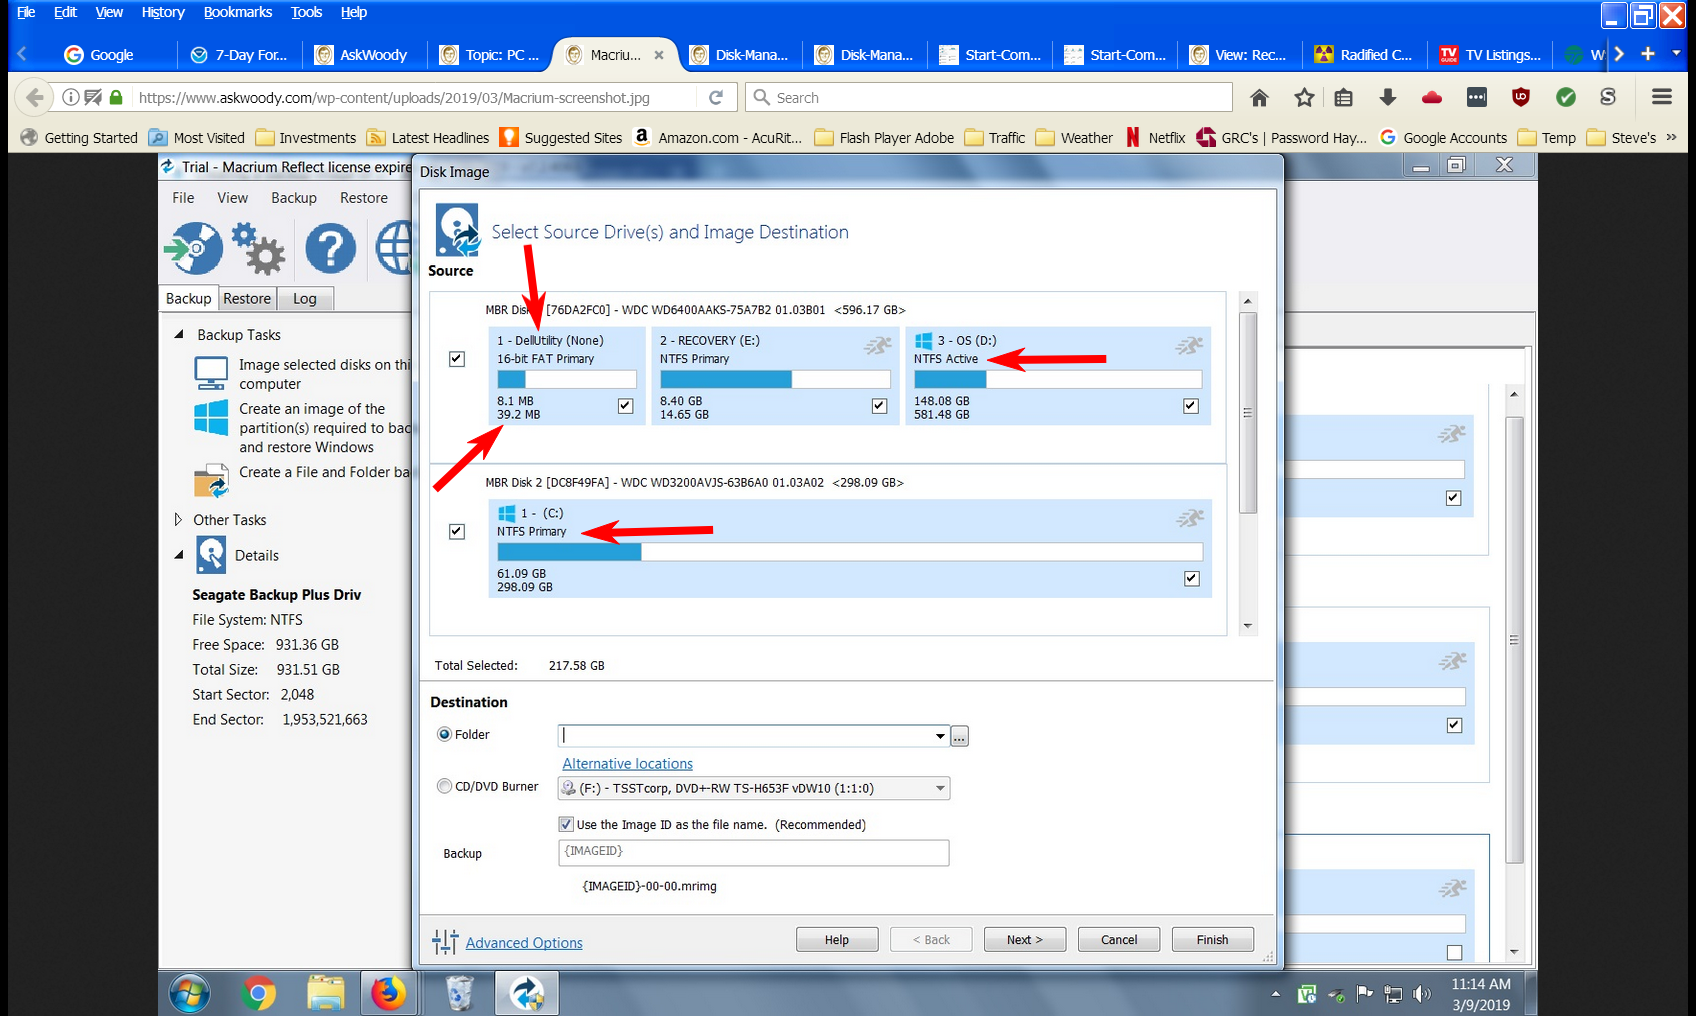Switch to the Restore tab

[247, 298]
